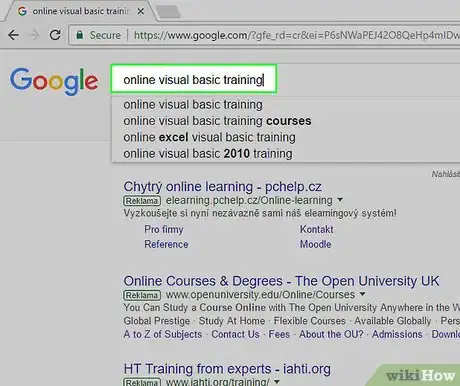Viewport: 460px width, 386px height.
Task: Click the 'www.openuniversity.edu/Online/Courses' URL text
Action: click(260, 295)
